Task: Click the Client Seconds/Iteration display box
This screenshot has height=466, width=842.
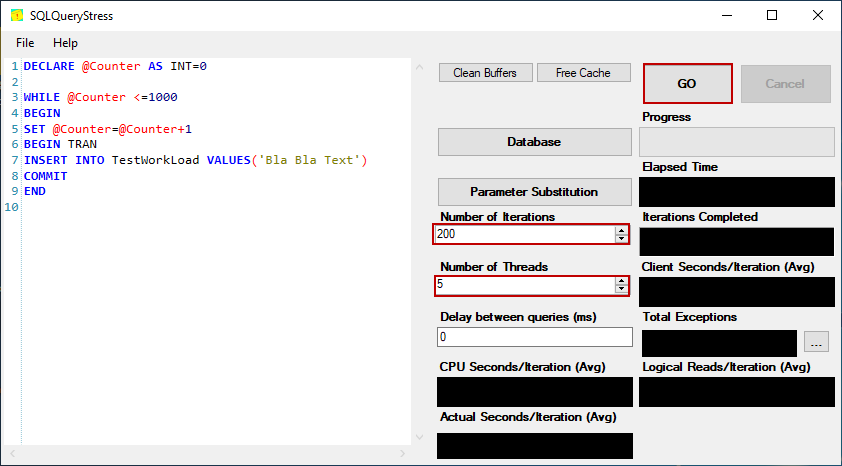Action: 737,292
